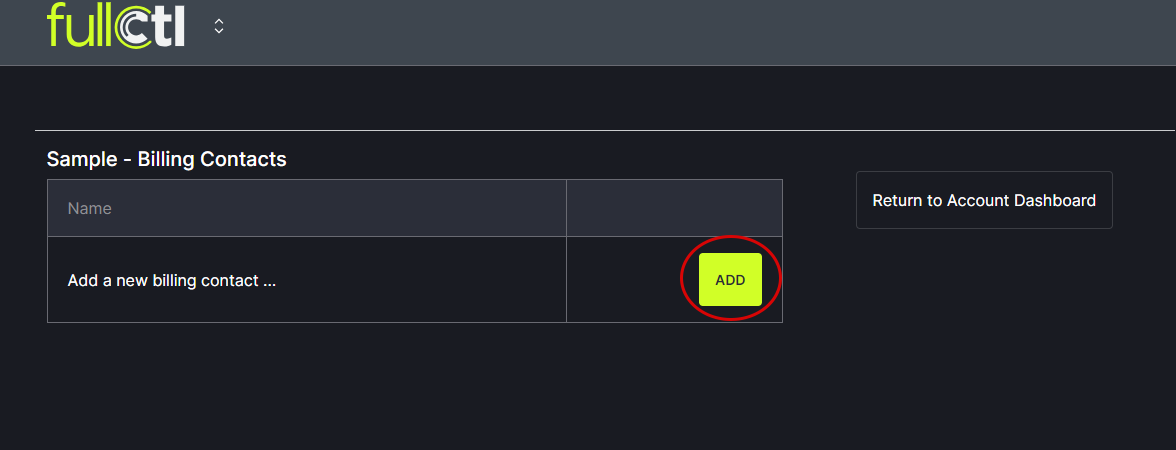Select the 'Add a new billing contact ...' row text
The height and width of the screenshot is (450, 1176).
tap(171, 280)
